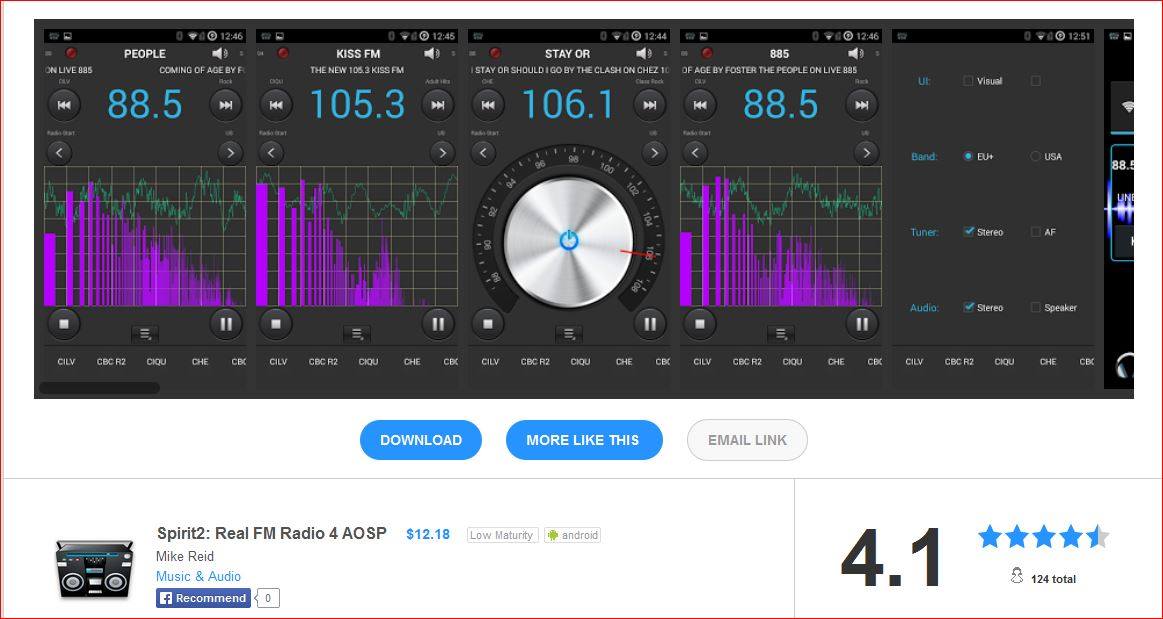Open the Spirit2: Real FM Radio 4 AOSP title
This screenshot has width=1163, height=619.
pos(271,534)
